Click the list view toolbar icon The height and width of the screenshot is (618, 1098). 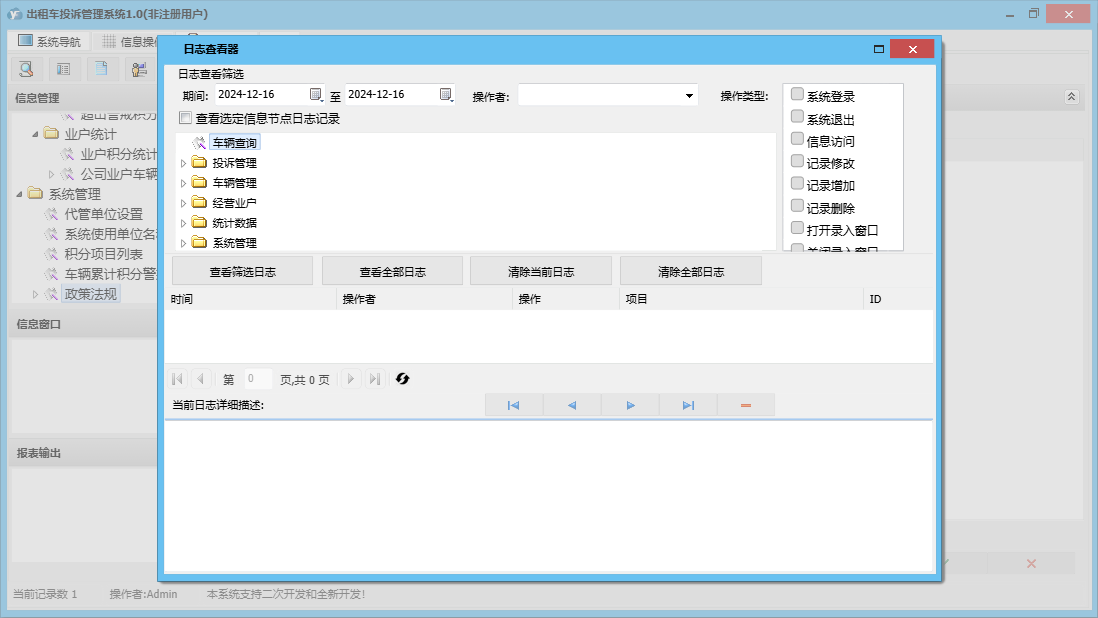(64, 69)
